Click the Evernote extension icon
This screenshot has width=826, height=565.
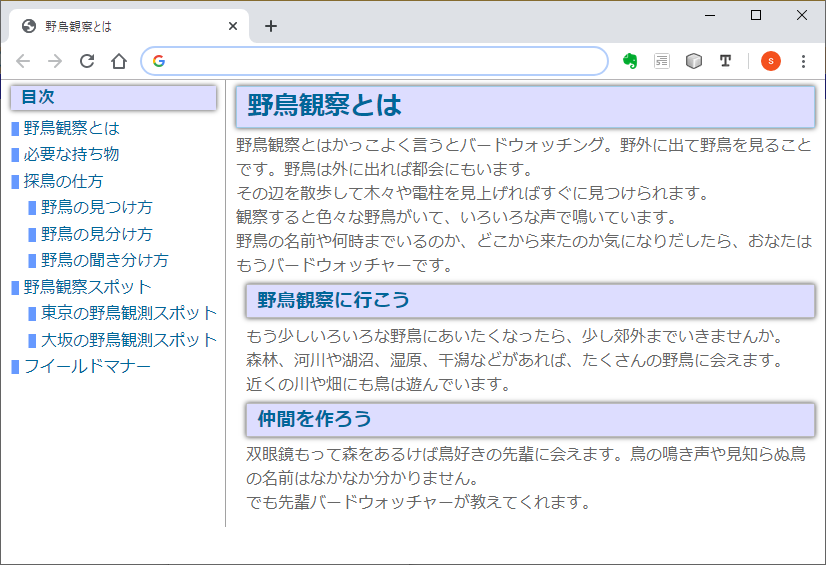630,61
